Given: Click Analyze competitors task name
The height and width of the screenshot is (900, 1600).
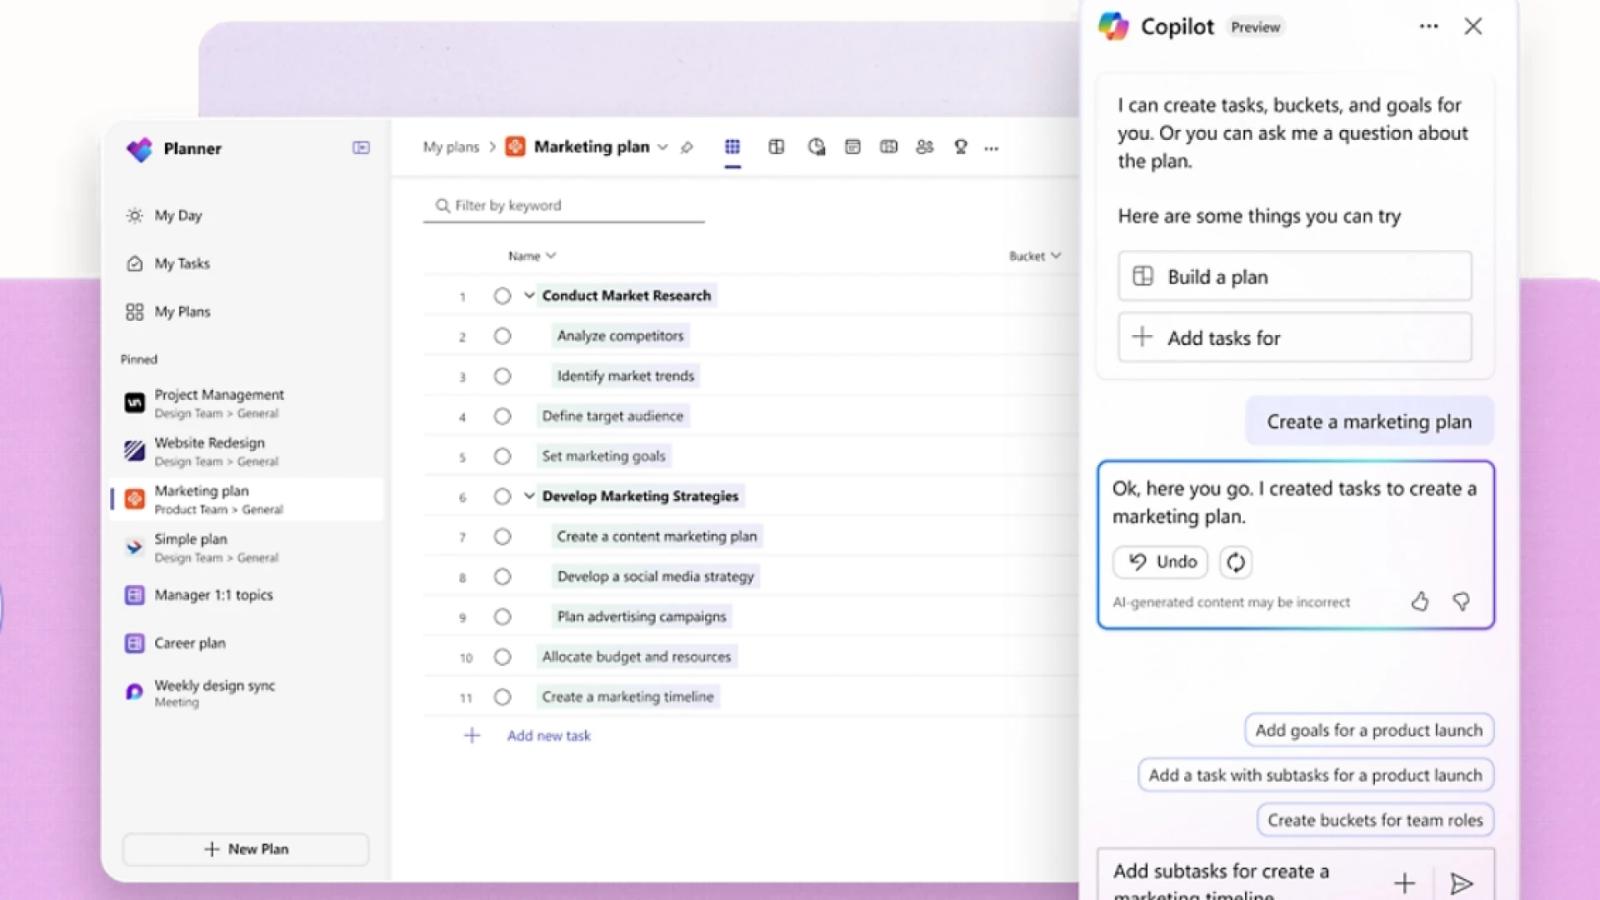Looking at the screenshot, I should (620, 336).
